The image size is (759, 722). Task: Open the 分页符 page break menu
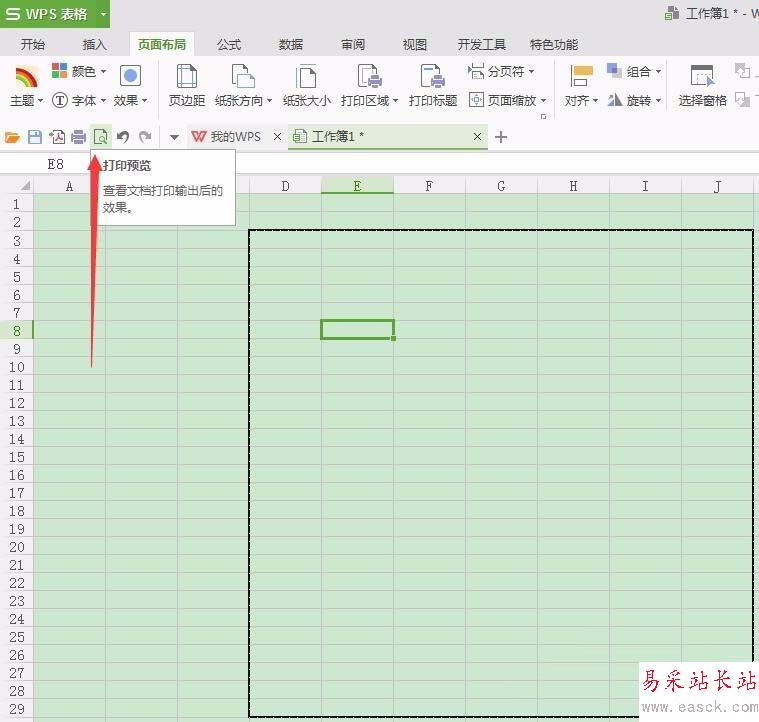click(x=501, y=71)
